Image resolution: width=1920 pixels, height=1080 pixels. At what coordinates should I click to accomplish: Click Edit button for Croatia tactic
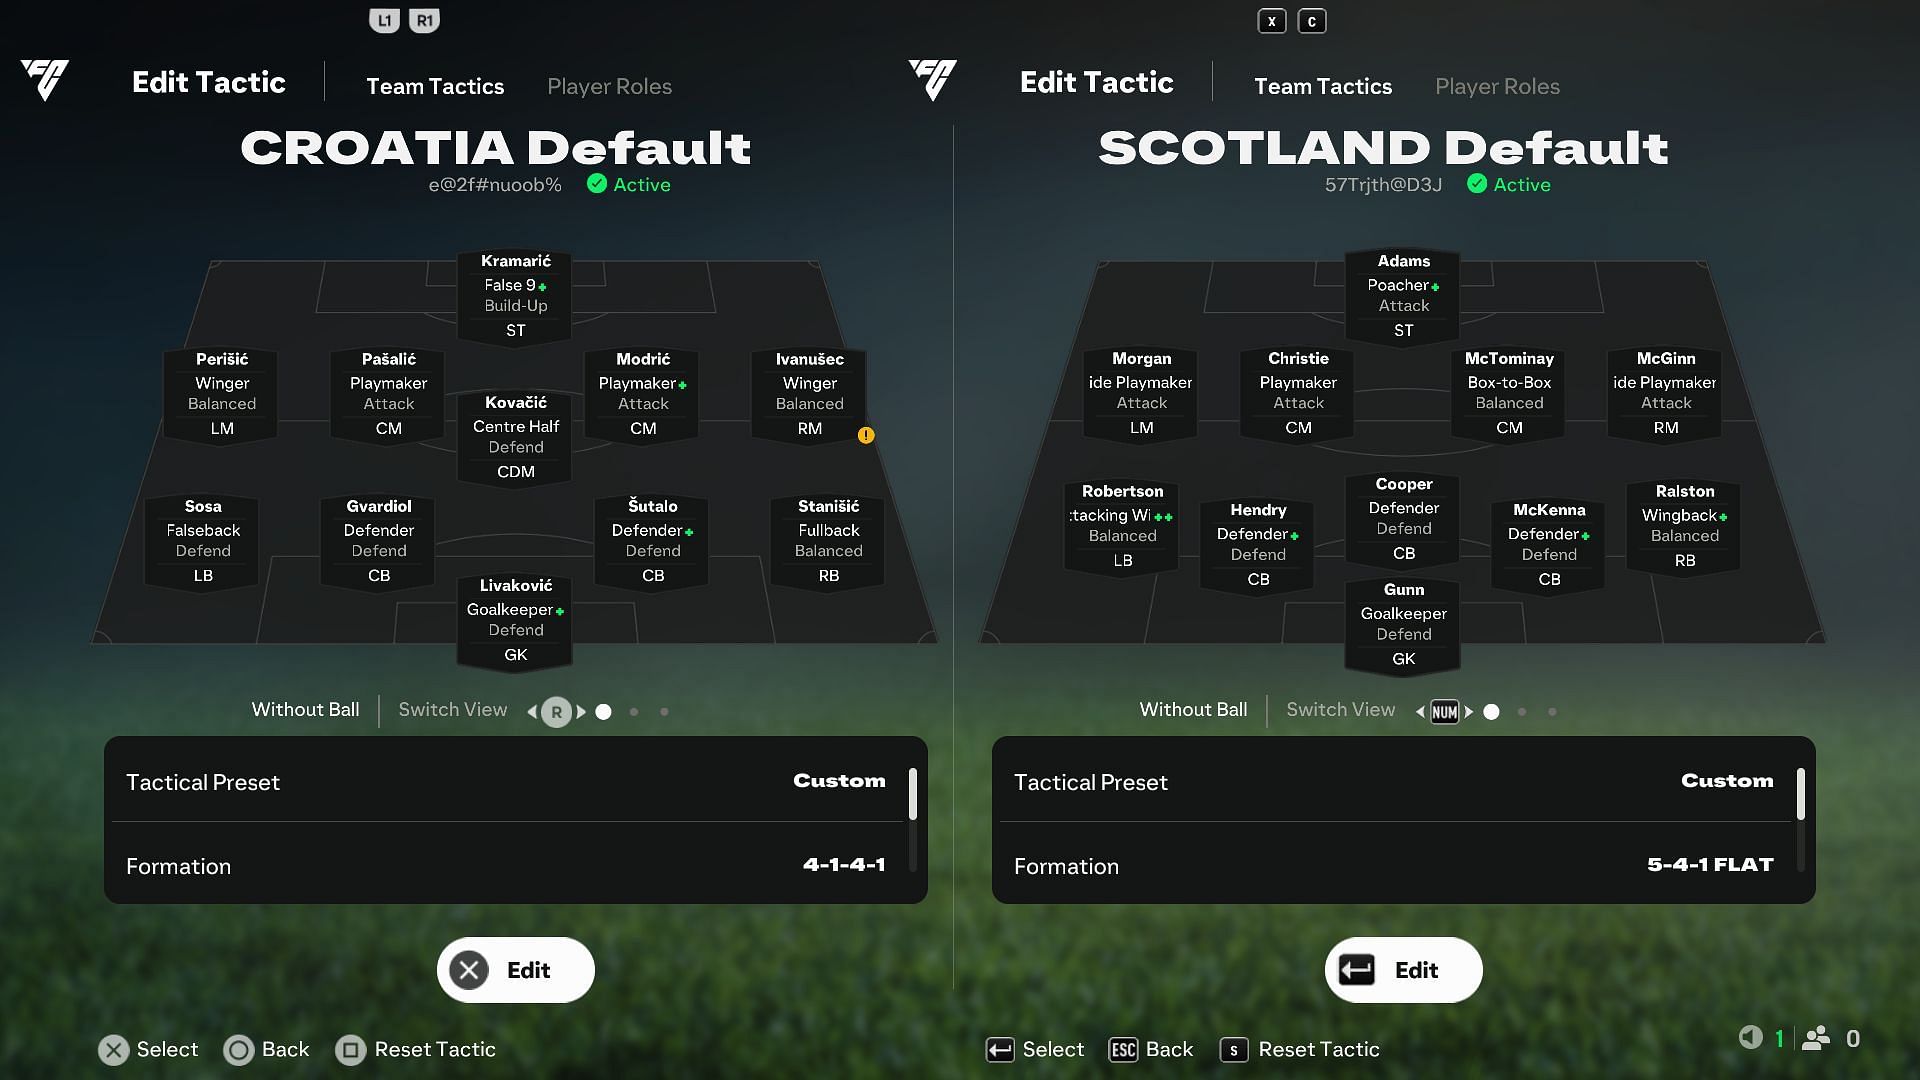516,969
